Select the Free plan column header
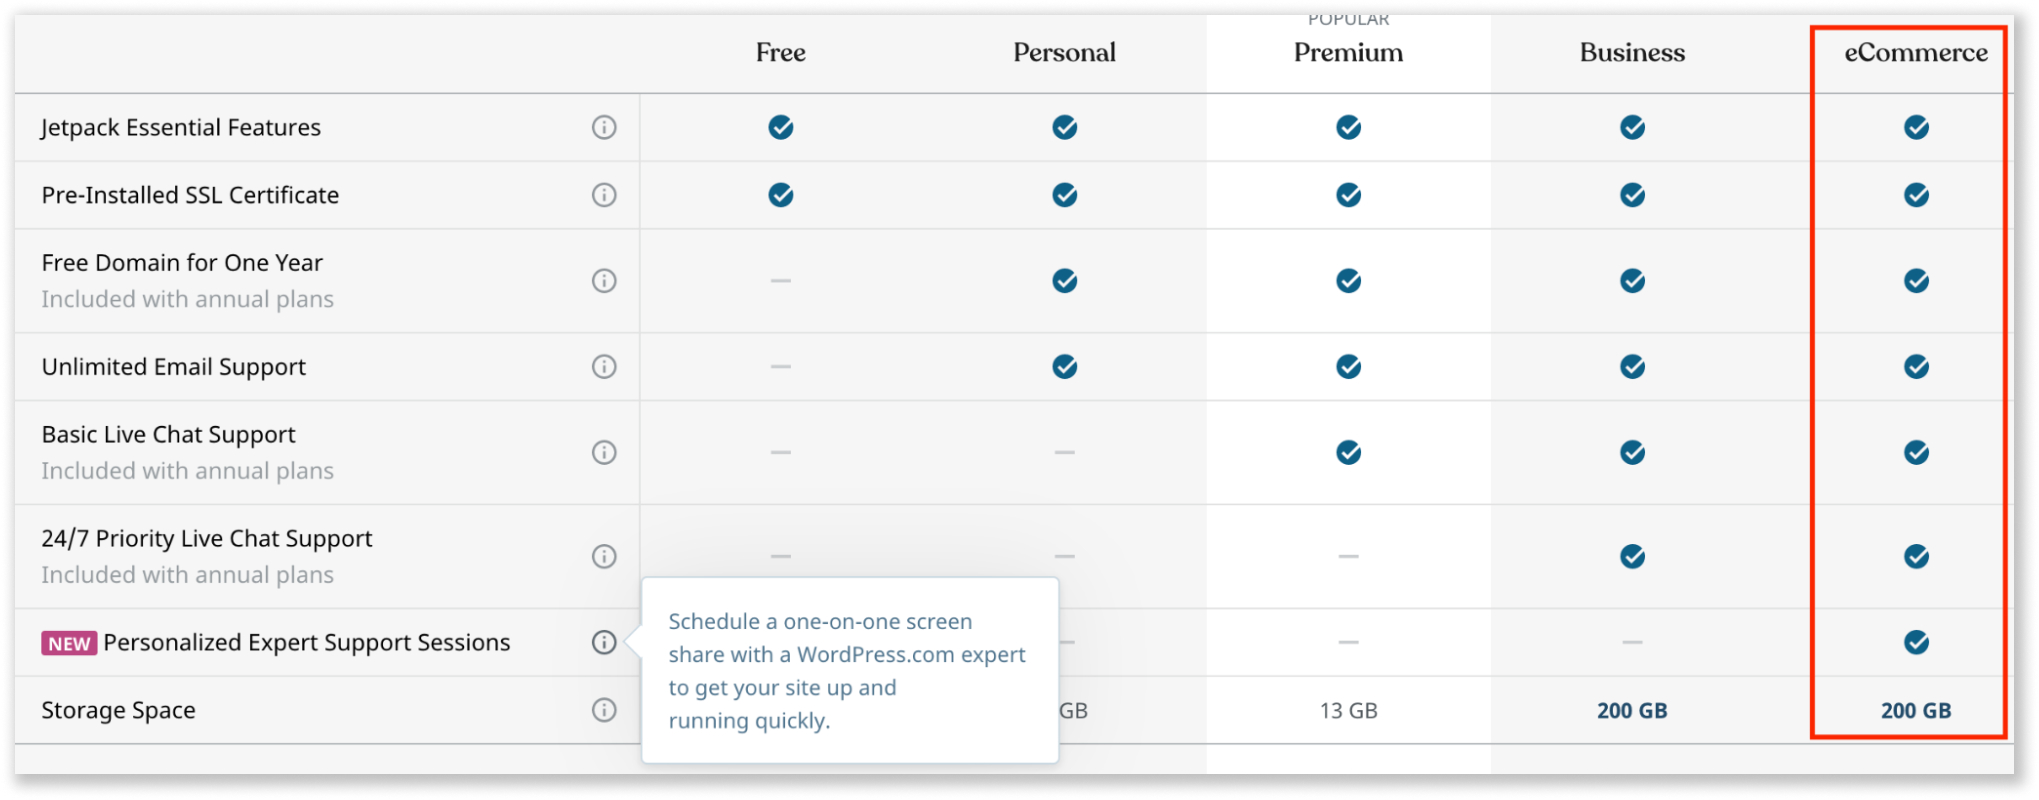The width and height of the screenshot is (2039, 800). pos(781,52)
